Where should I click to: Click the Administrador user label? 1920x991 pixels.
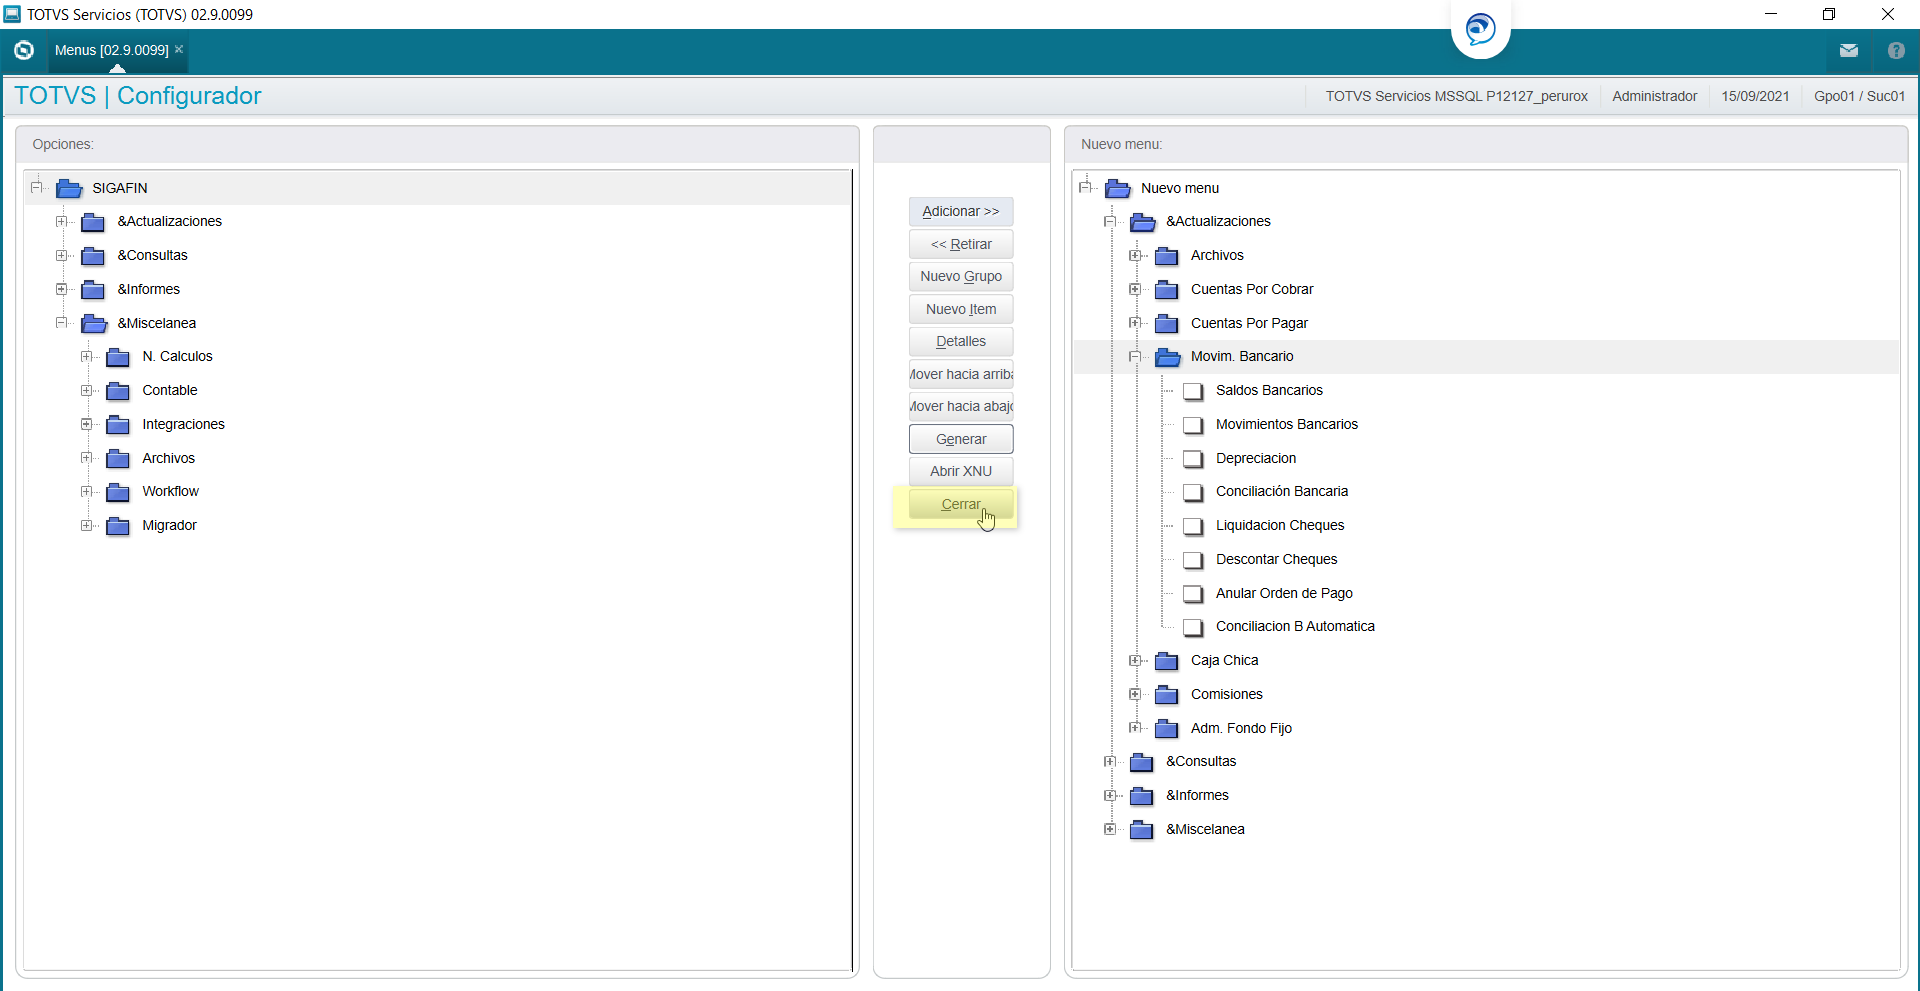click(x=1654, y=96)
